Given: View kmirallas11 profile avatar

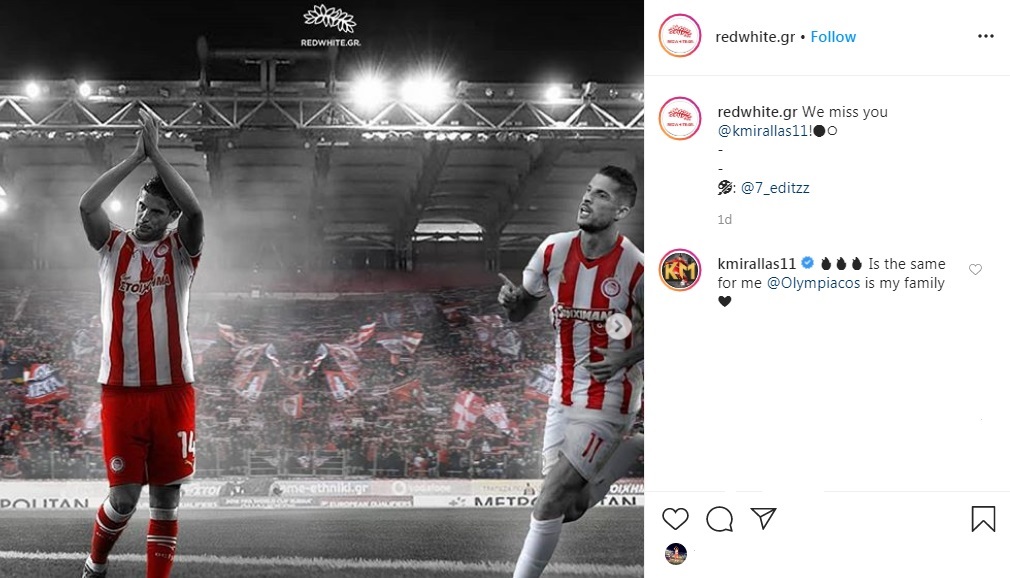Looking at the screenshot, I should [x=680, y=270].
